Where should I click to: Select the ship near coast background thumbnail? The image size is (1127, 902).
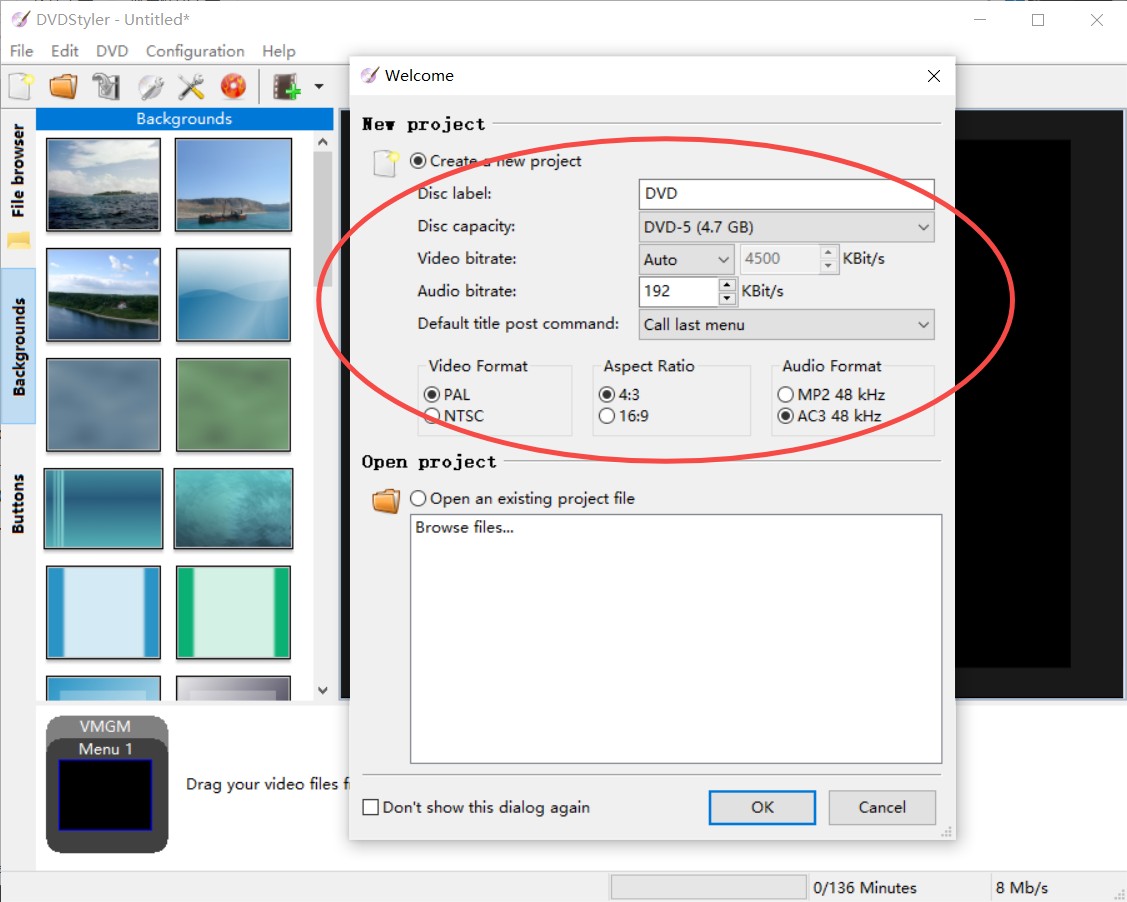pos(234,185)
